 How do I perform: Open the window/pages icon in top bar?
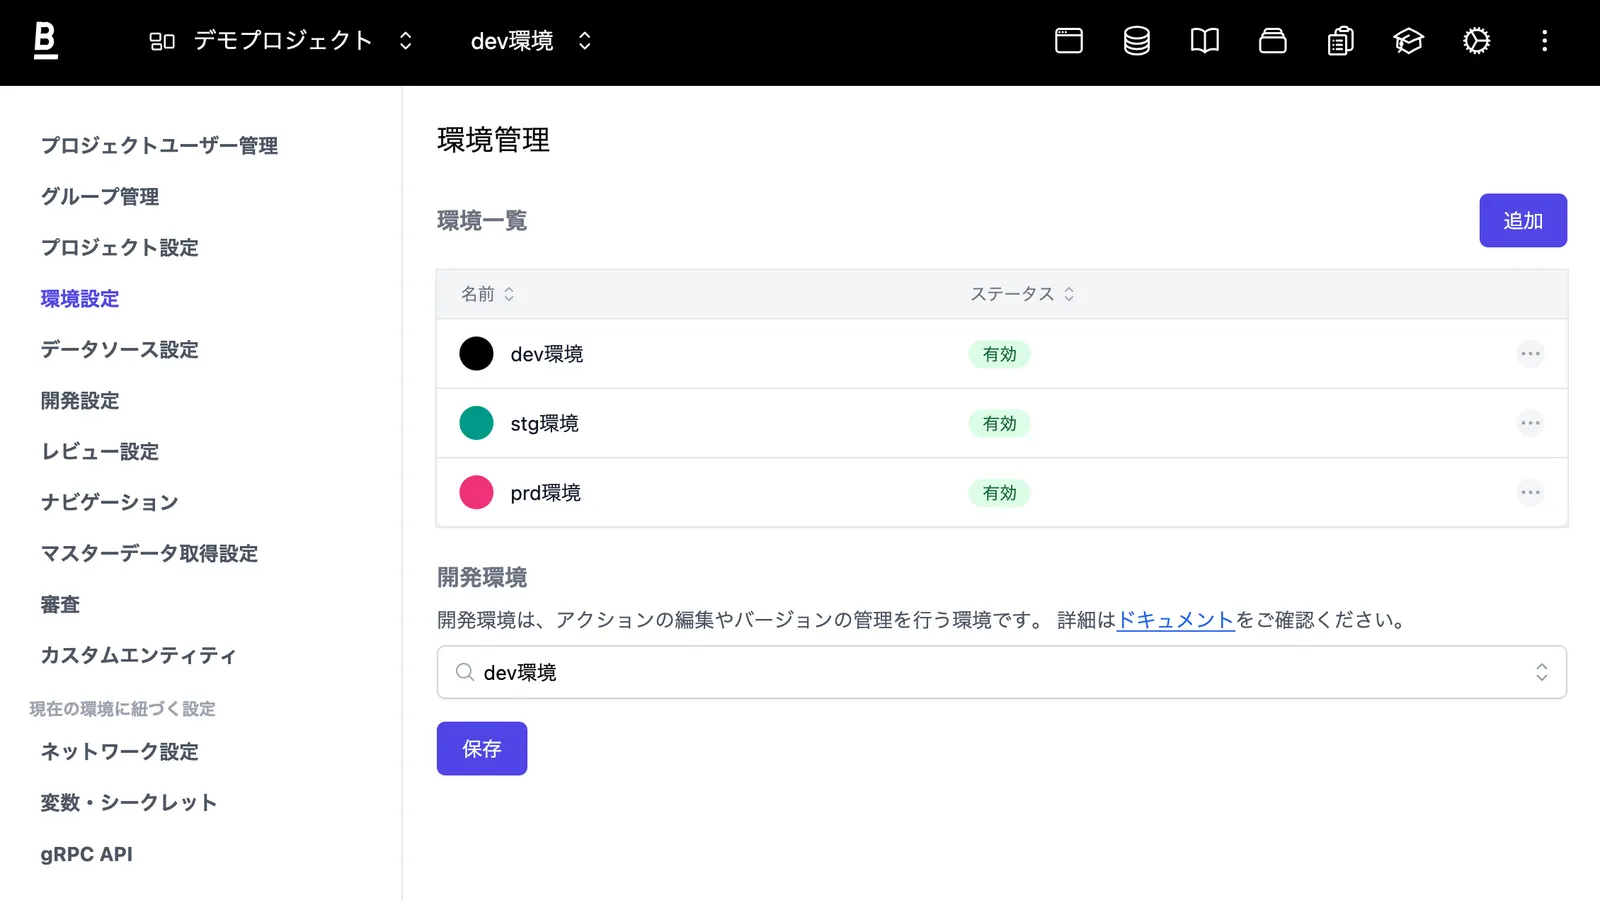(1069, 41)
